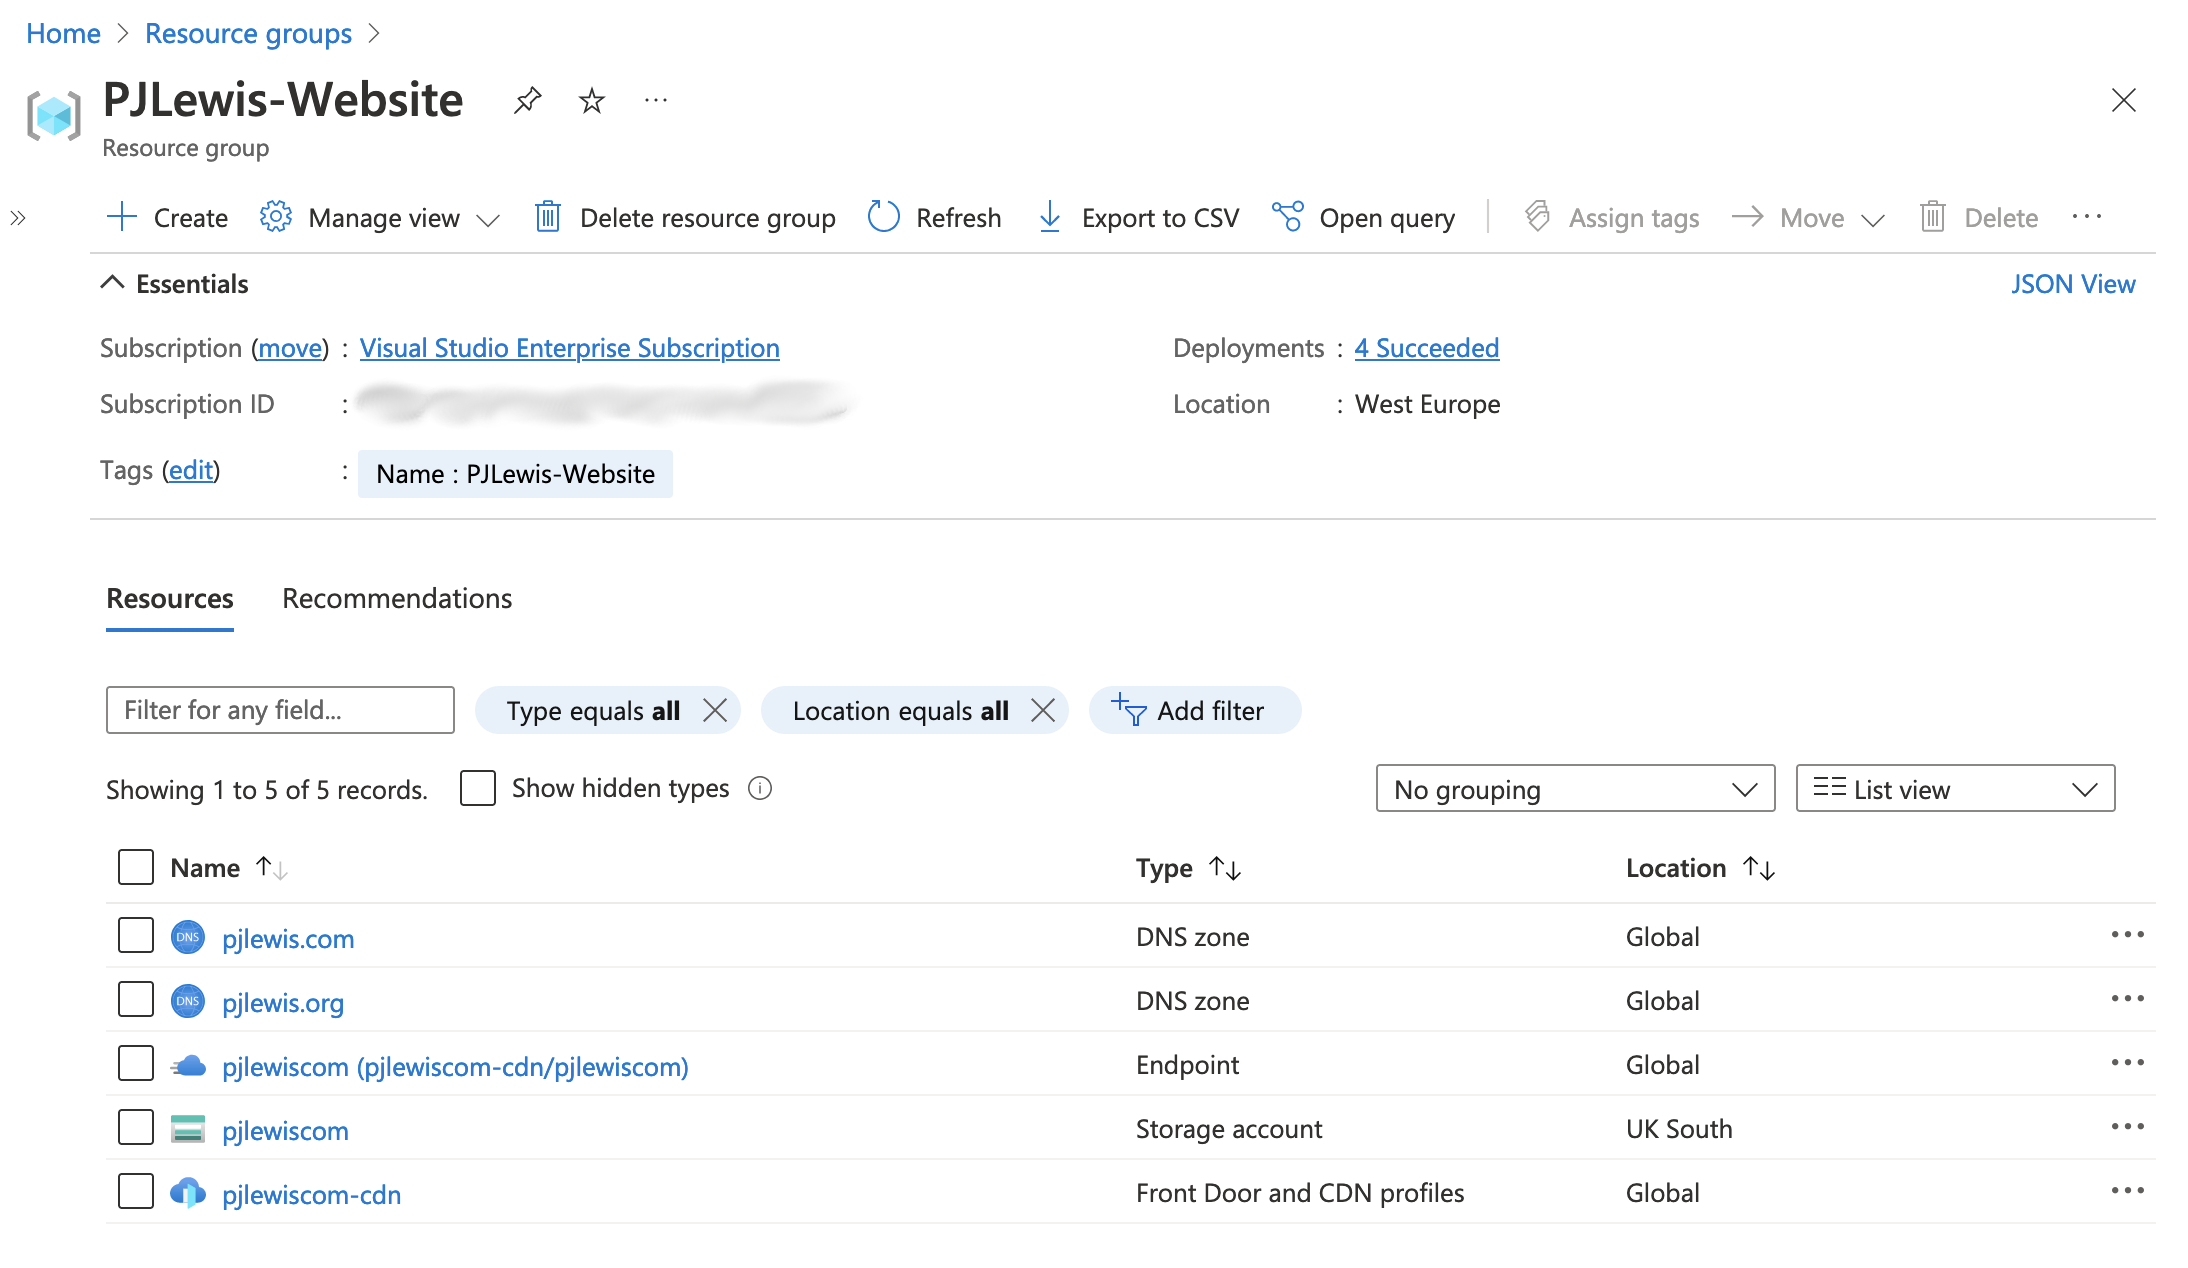Sort by the Name column

click(x=229, y=868)
